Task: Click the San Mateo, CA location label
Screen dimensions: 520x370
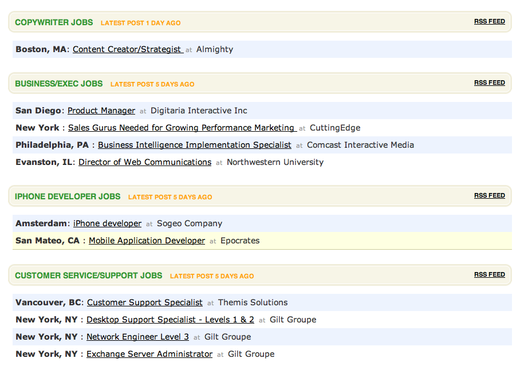Action: click(x=48, y=241)
